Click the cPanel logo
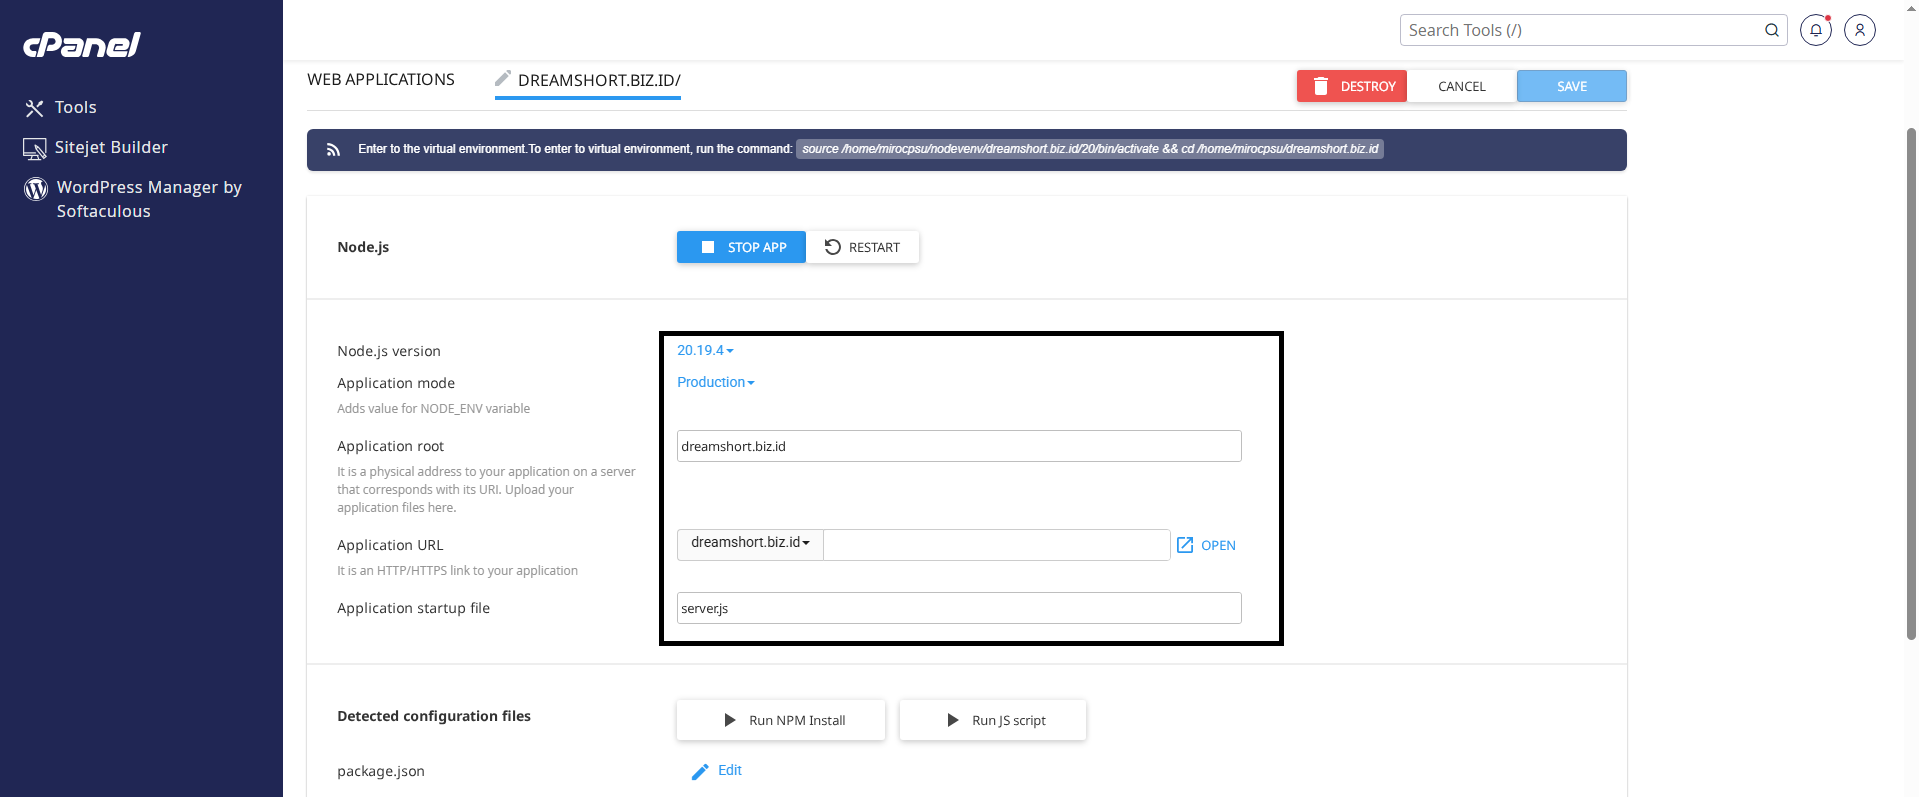The height and width of the screenshot is (797, 1919). point(82,45)
